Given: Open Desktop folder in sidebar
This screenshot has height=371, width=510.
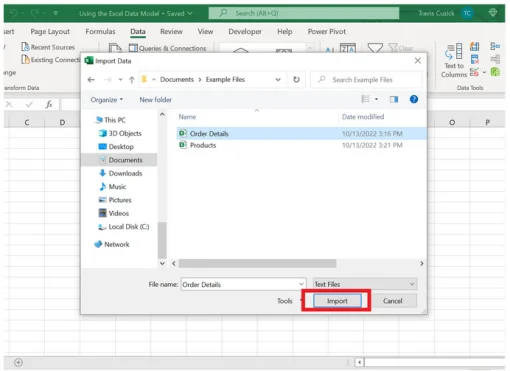Looking at the screenshot, I should click(x=116, y=147).
